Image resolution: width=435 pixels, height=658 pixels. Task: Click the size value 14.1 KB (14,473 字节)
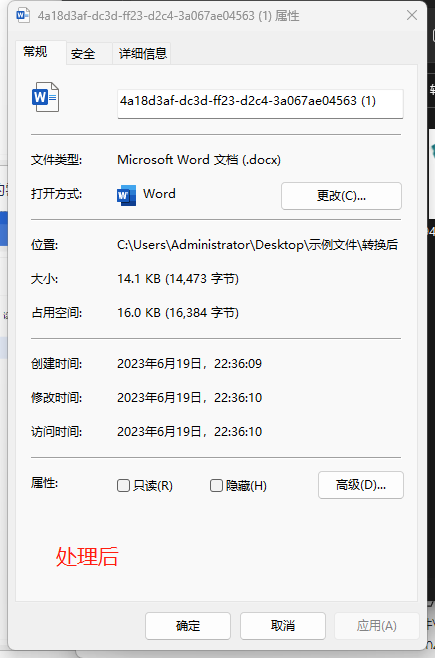point(178,279)
